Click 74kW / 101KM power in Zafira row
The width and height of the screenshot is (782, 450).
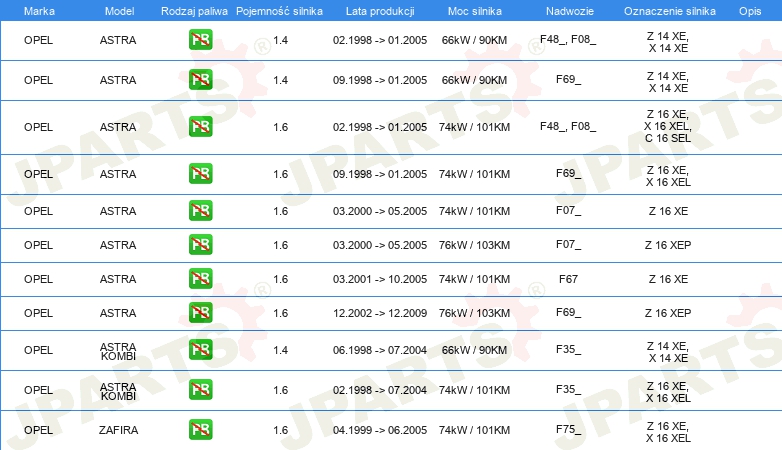(474, 430)
